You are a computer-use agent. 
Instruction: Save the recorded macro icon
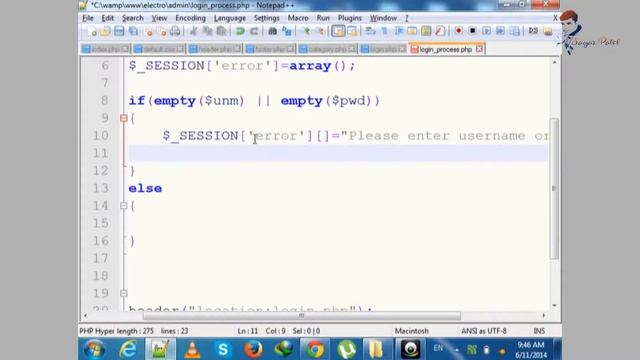pyautogui.click(x=515, y=31)
